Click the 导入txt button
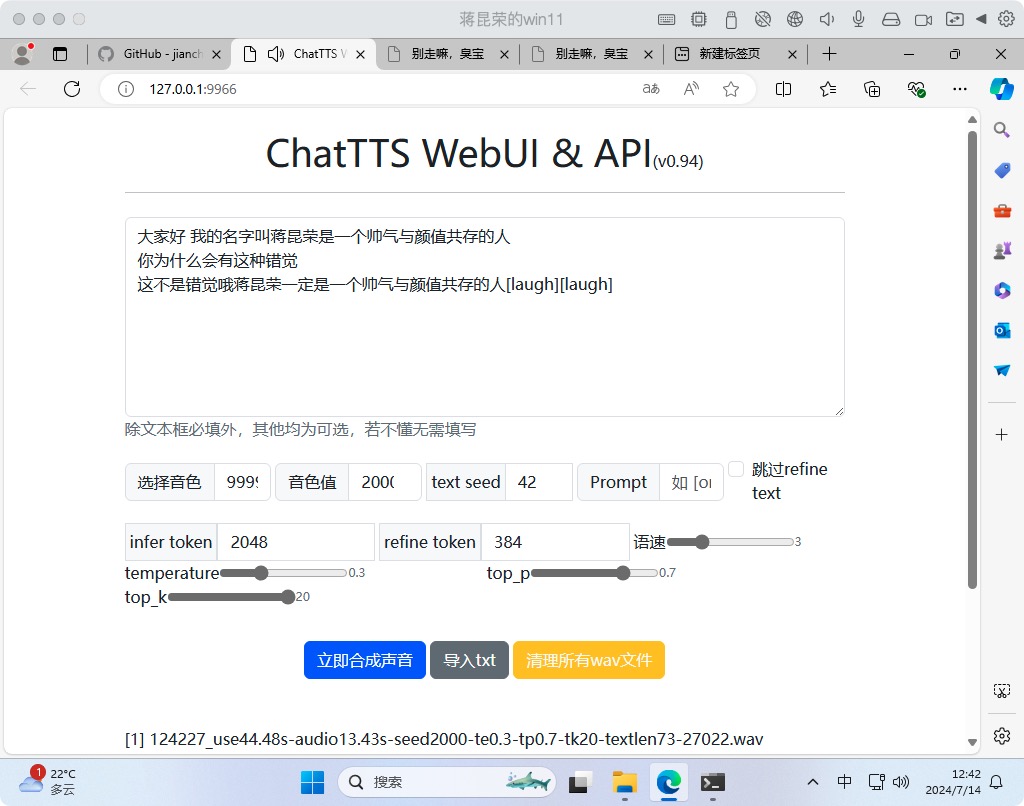The height and width of the screenshot is (806, 1024). pyautogui.click(x=469, y=660)
